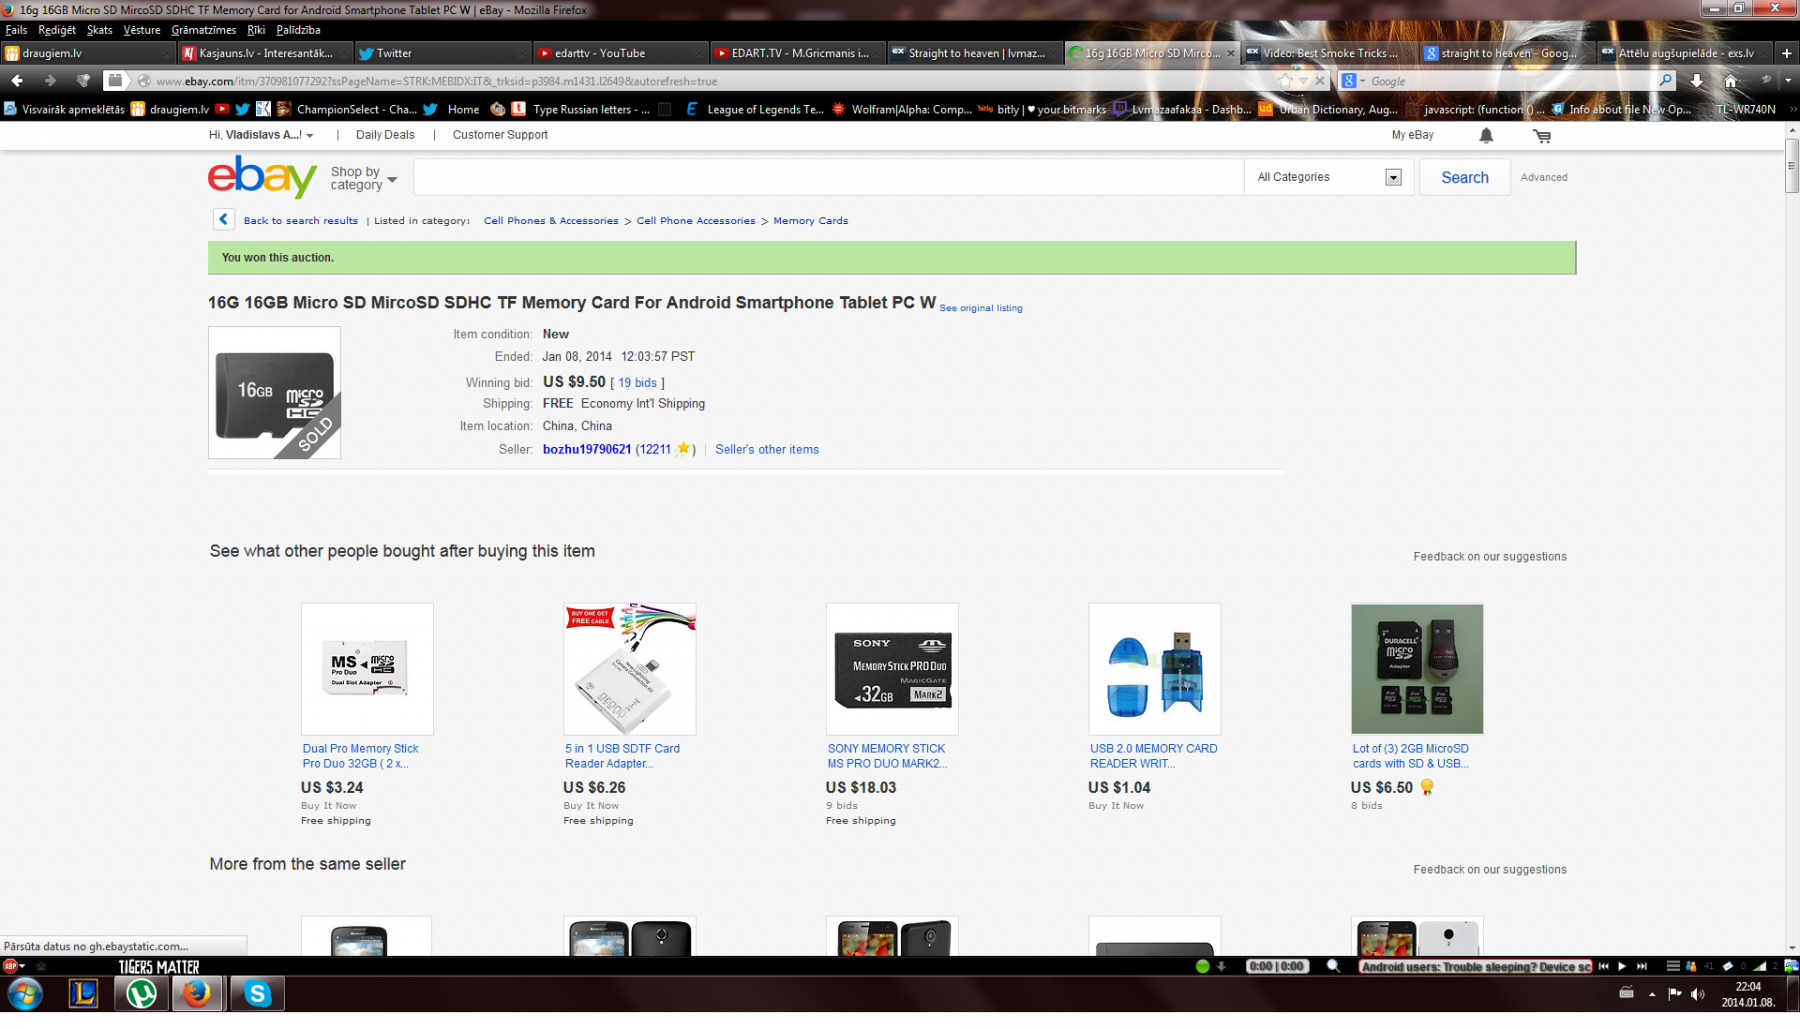The image size is (1800, 1029).
Task: Expand the Hi, Vladislavs account menu
Action: (x=261, y=135)
